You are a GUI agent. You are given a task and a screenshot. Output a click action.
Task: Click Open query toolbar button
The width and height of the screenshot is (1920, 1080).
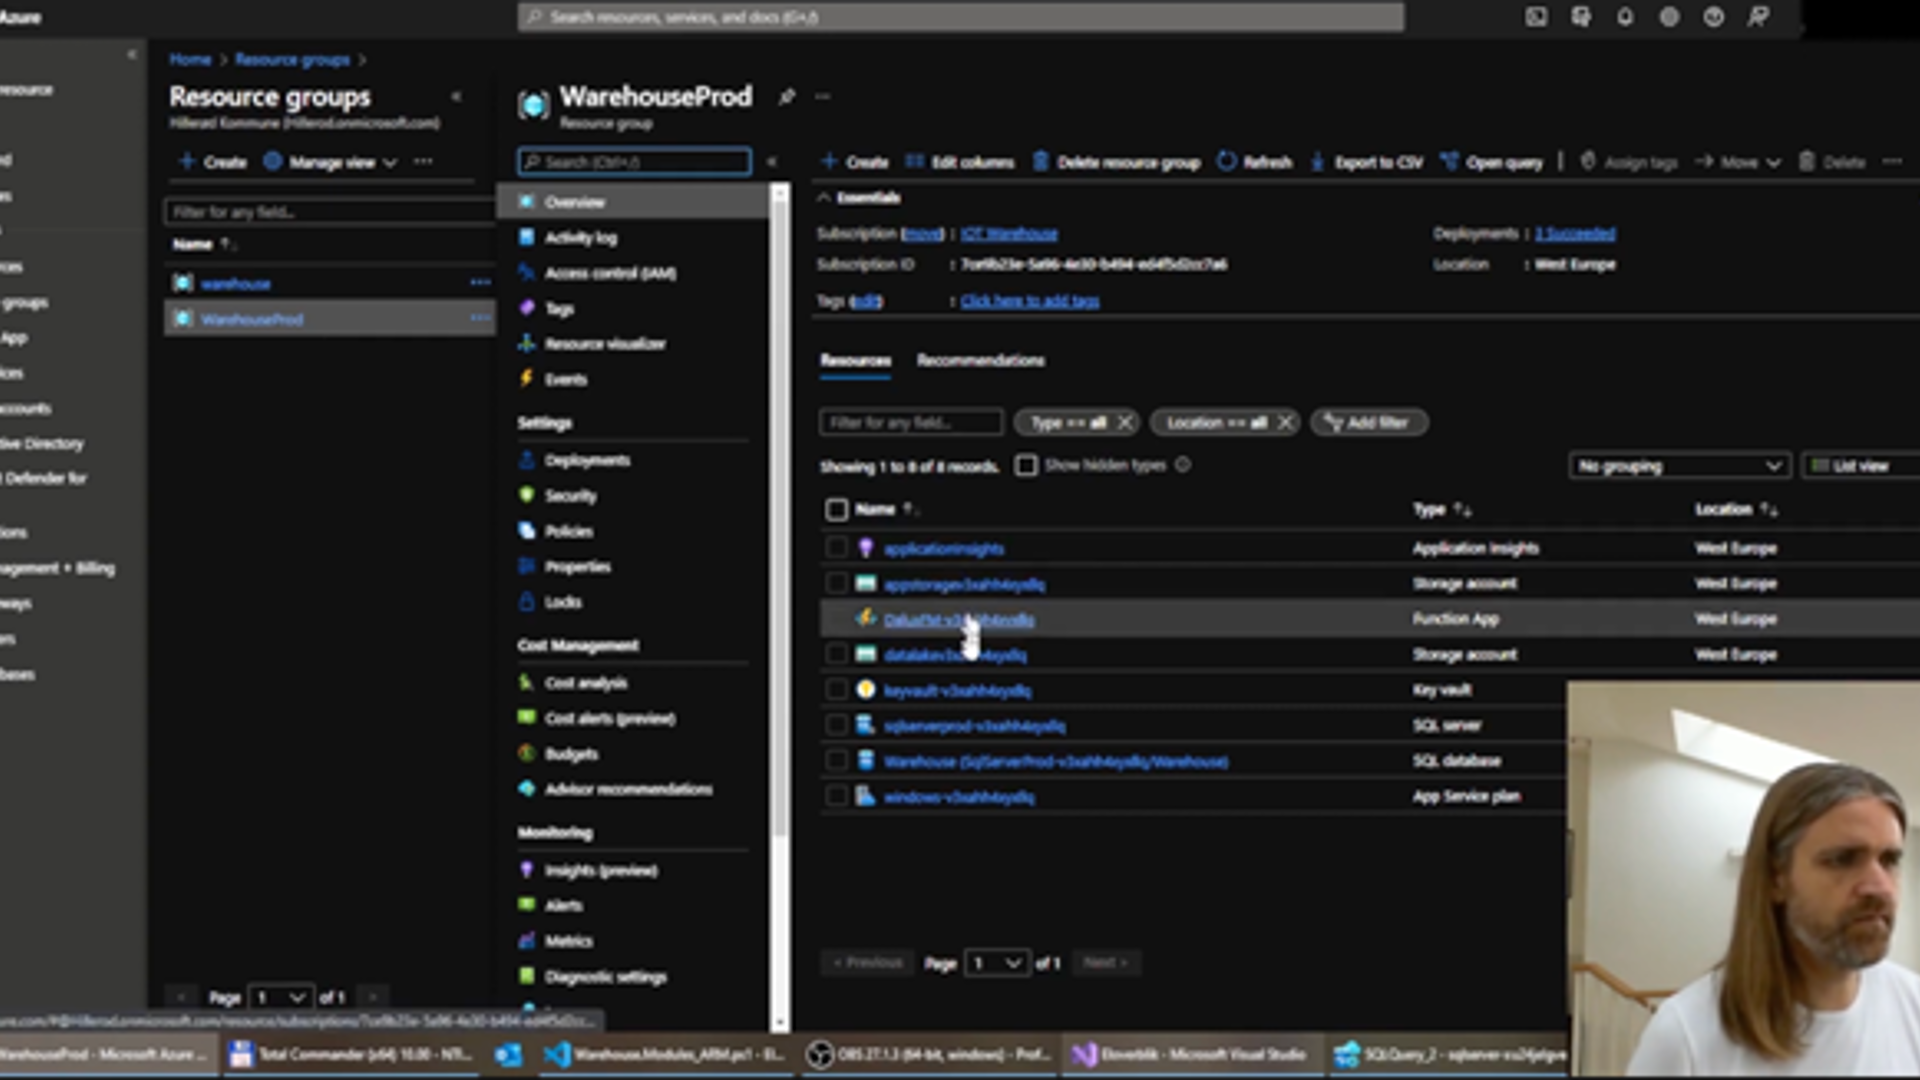(1492, 162)
